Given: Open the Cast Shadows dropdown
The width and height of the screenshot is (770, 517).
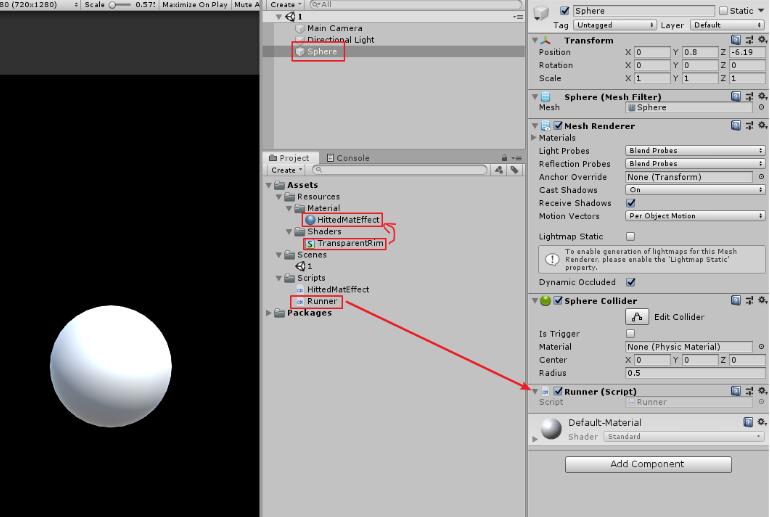Looking at the screenshot, I should [x=695, y=190].
